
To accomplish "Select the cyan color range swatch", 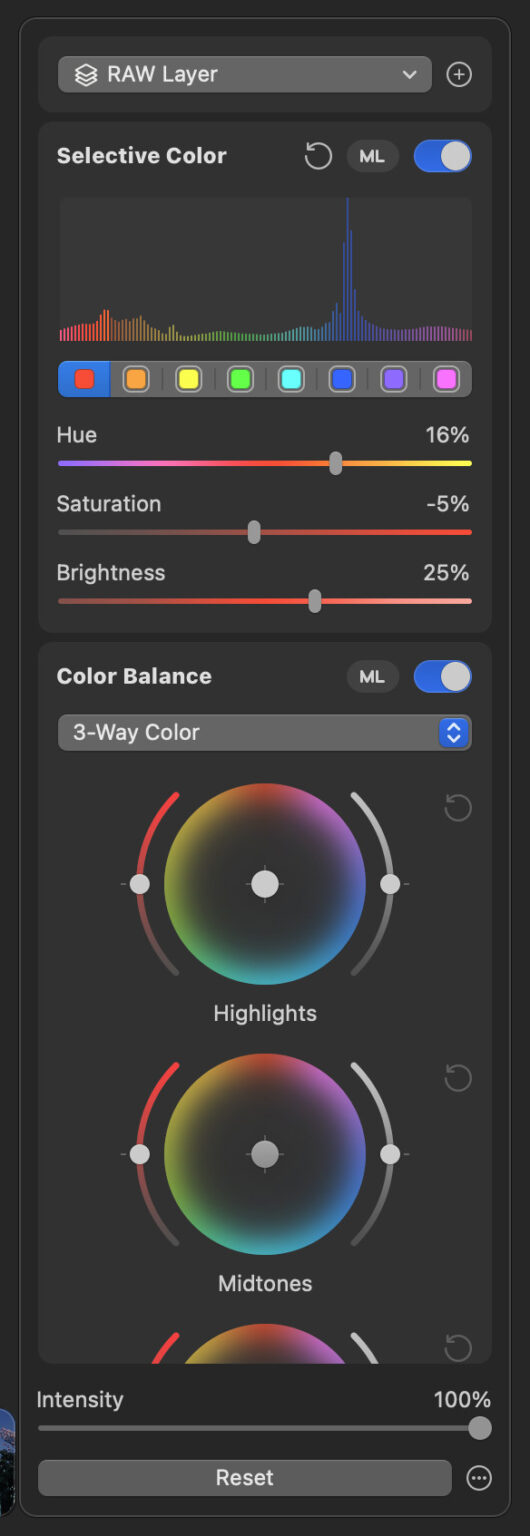I will pyautogui.click(x=291, y=379).
